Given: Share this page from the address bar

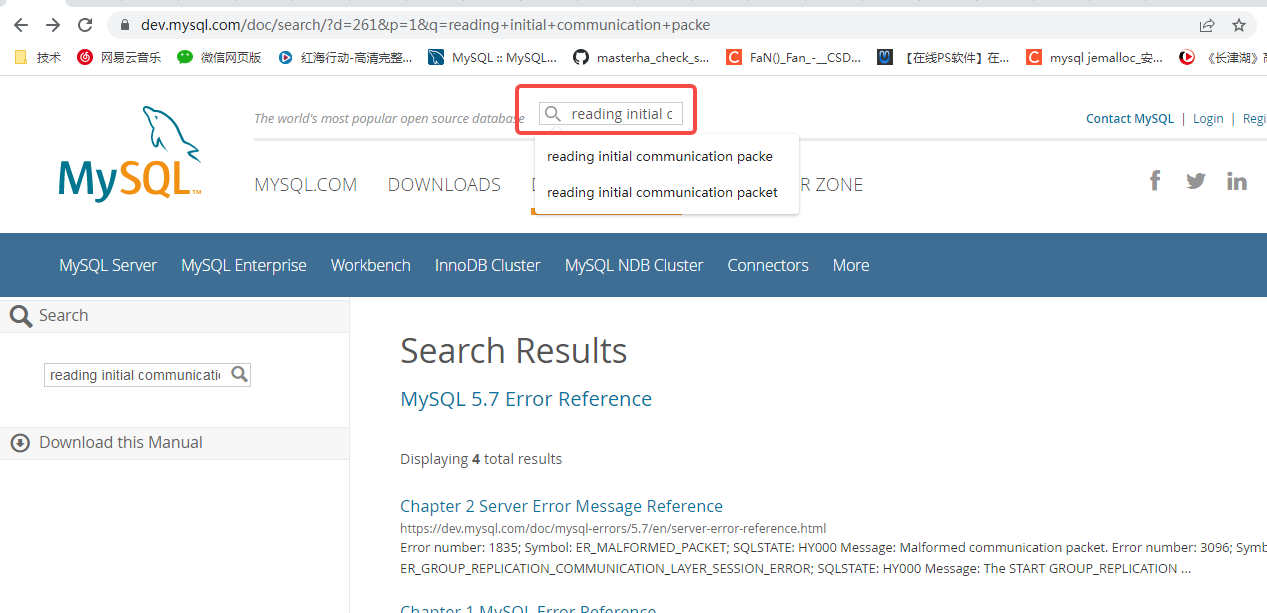Looking at the screenshot, I should coord(1207,25).
